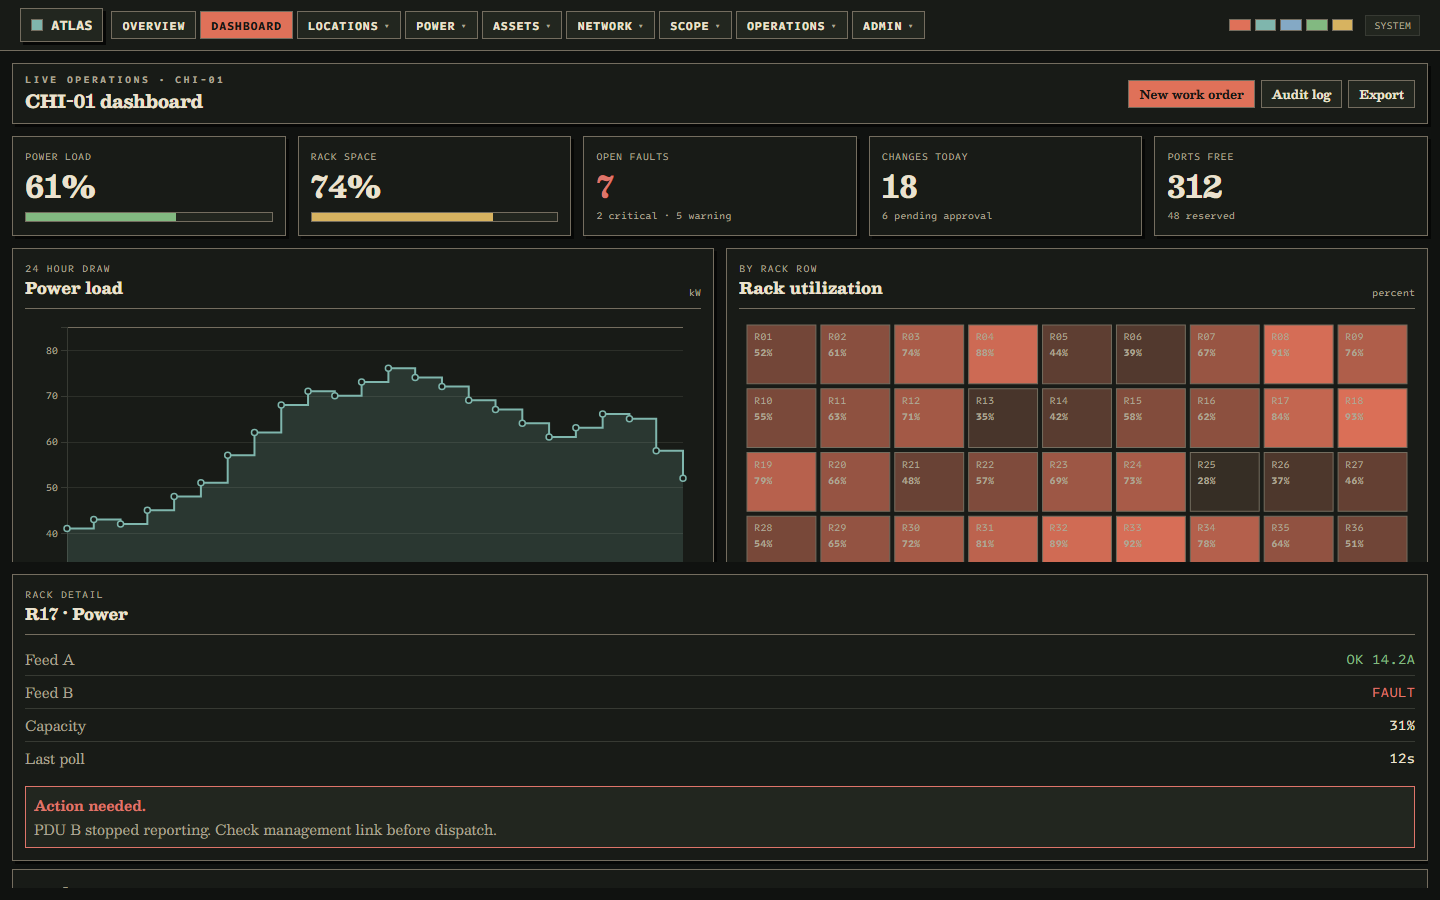Image resolution: width=1440 pixels, height=900 pixels.
Task: Pick the teal theme color swatch
Action: click(x=1266, y=25)
